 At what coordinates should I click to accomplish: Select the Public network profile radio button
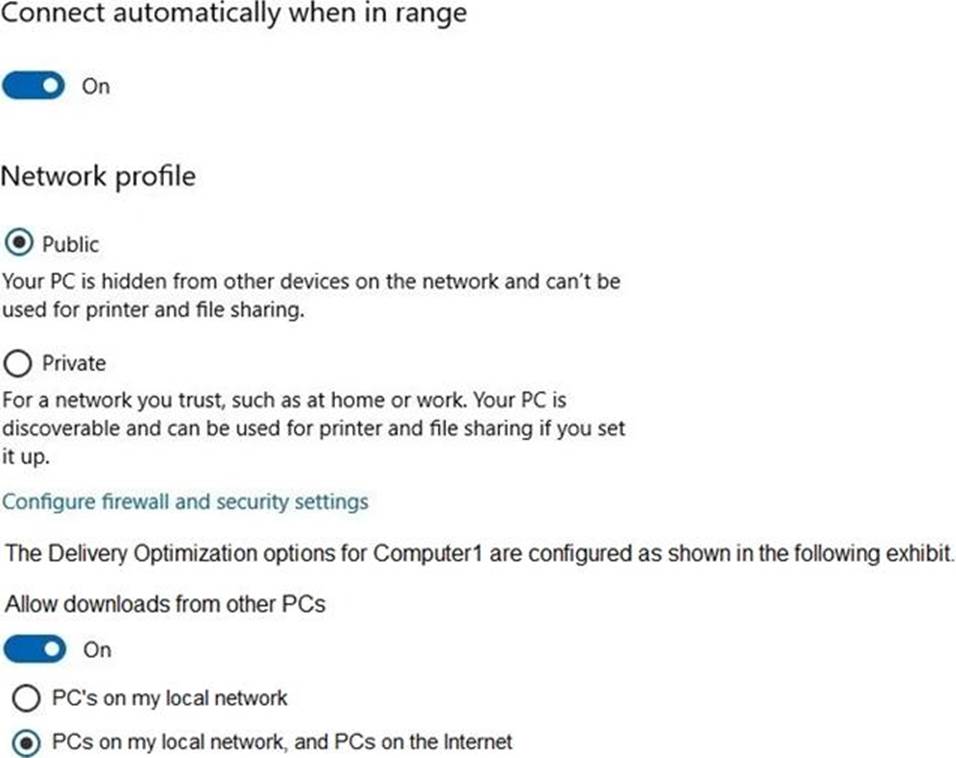coord(18,243)
